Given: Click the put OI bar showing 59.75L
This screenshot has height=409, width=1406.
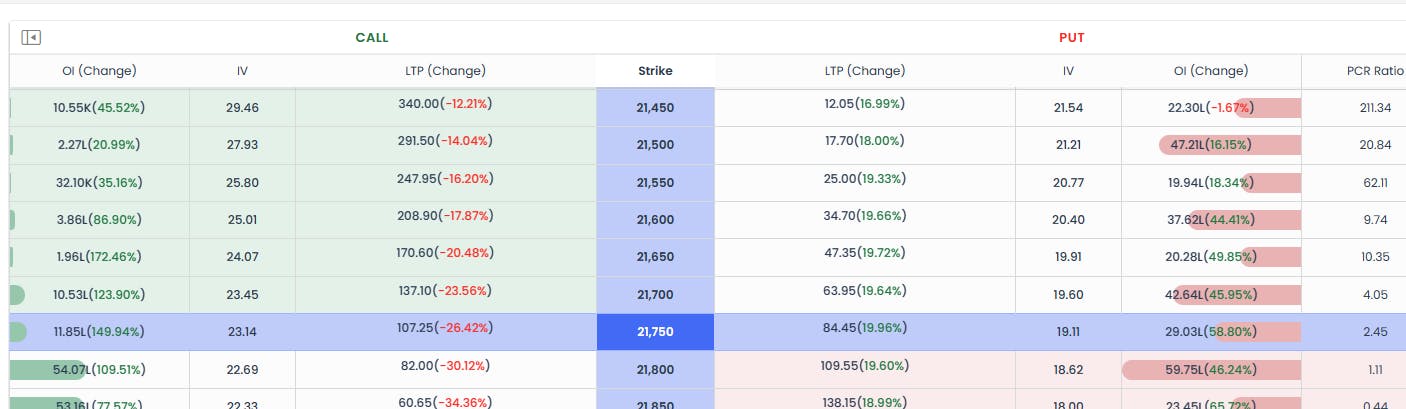Looking at the screenshot, I should pos(1210,370).
